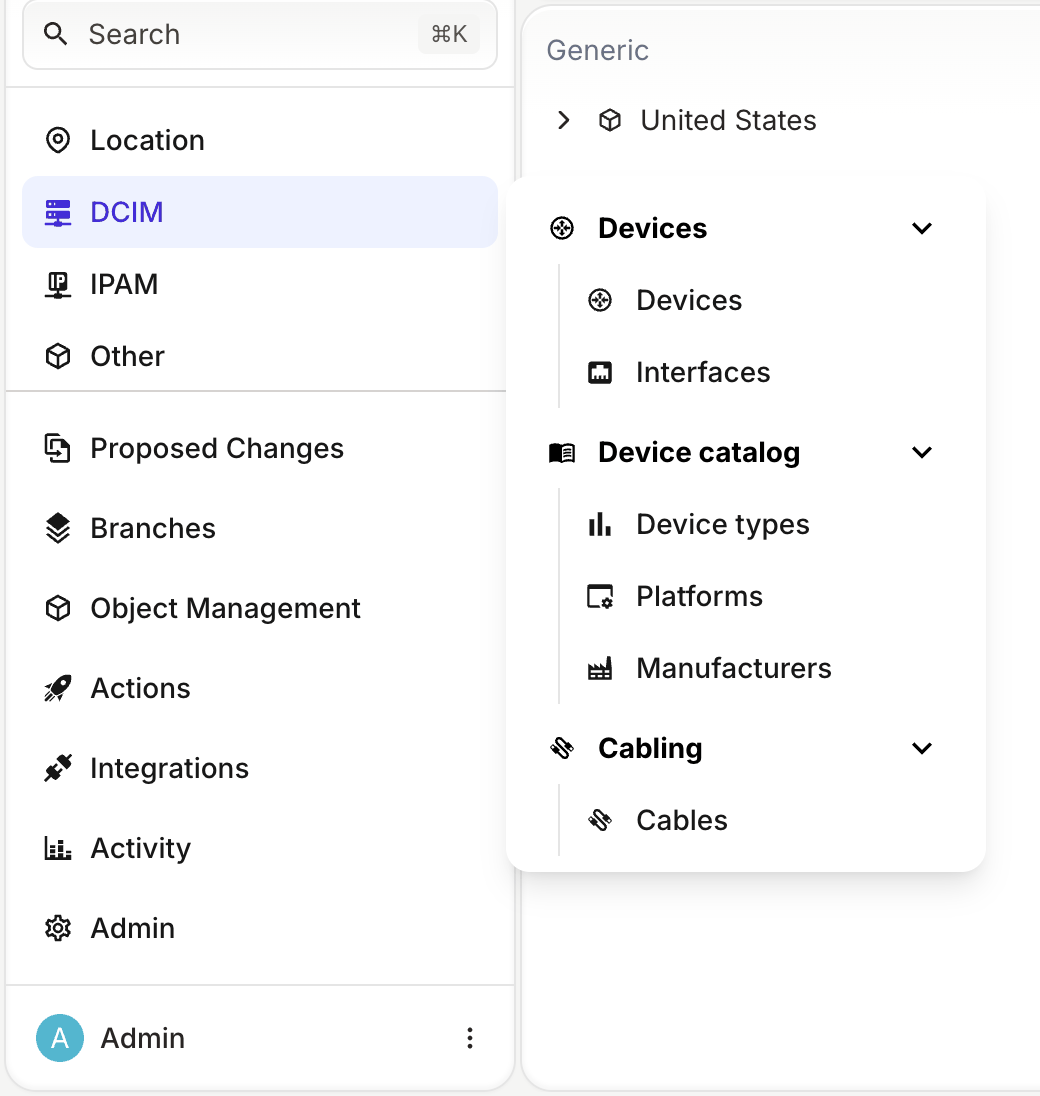Collapse the Device catalog section chevron
The height and width of the screenshot is (1096, 1040).
[922, 453]
